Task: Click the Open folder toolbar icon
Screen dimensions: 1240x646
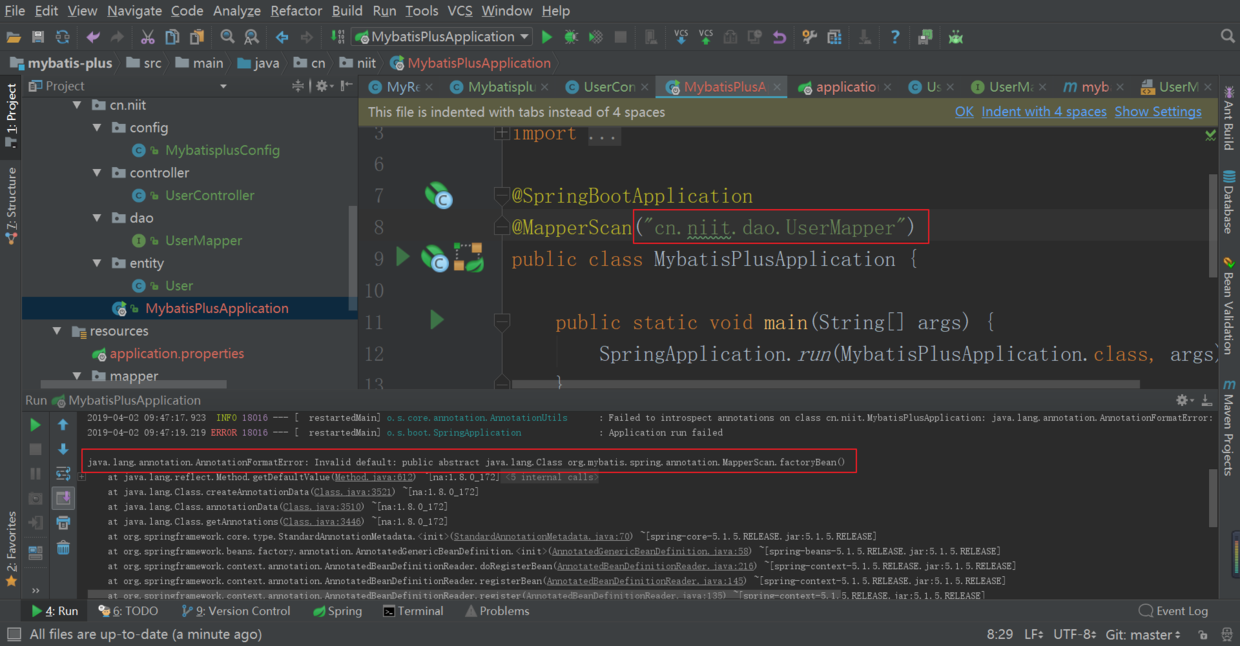Action: coord(14,37)
